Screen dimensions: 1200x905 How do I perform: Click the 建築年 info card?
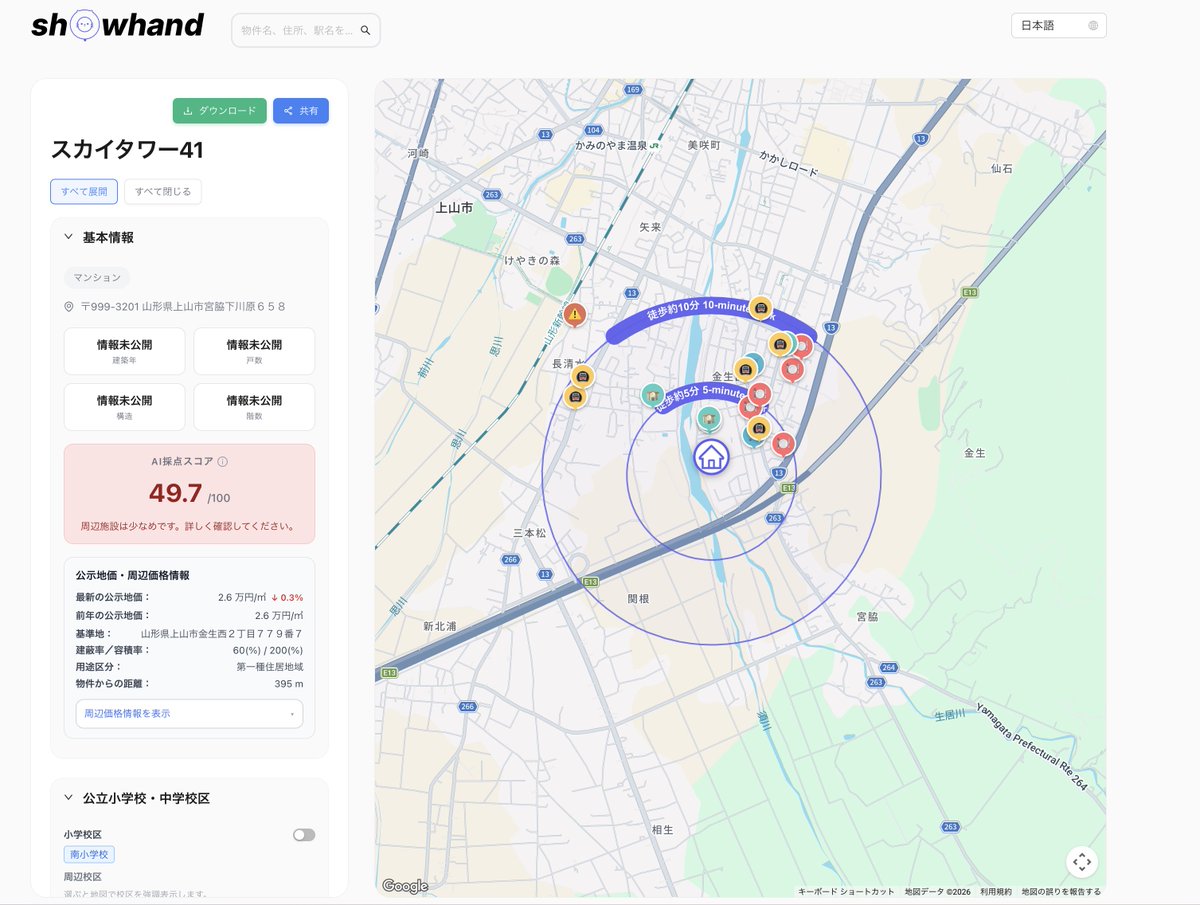[x=124, y=351]
